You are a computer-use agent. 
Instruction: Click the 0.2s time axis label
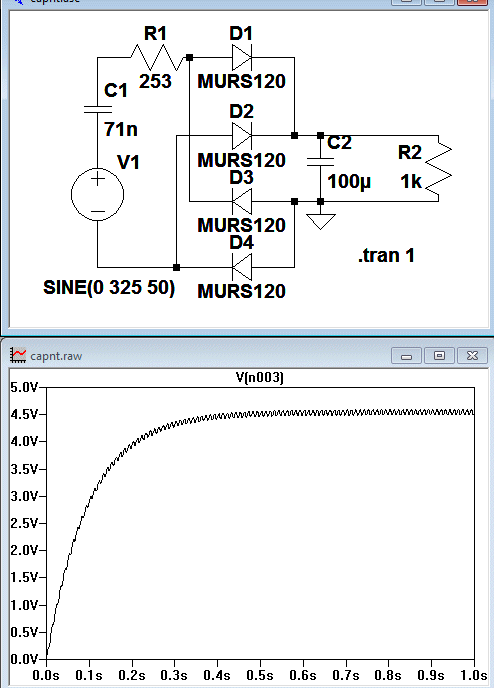pos(131,675)
